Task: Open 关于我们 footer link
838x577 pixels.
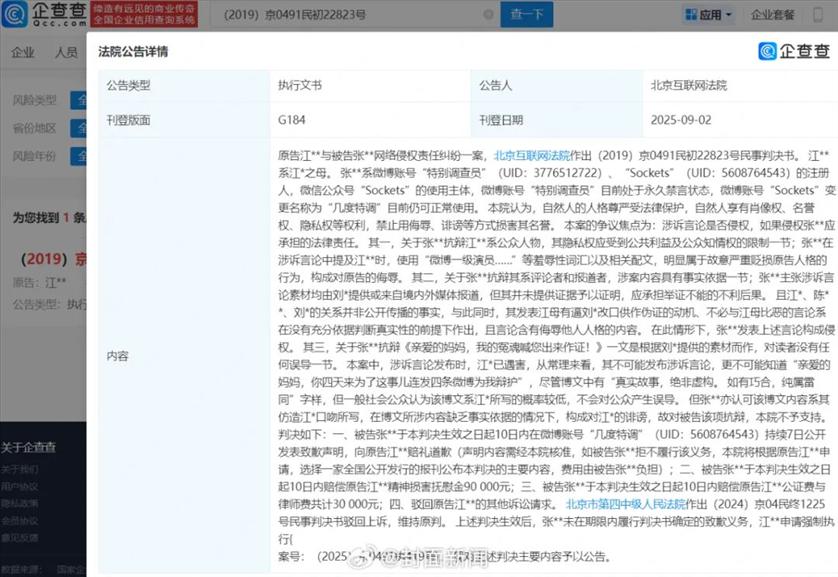Action: point(19,469)
